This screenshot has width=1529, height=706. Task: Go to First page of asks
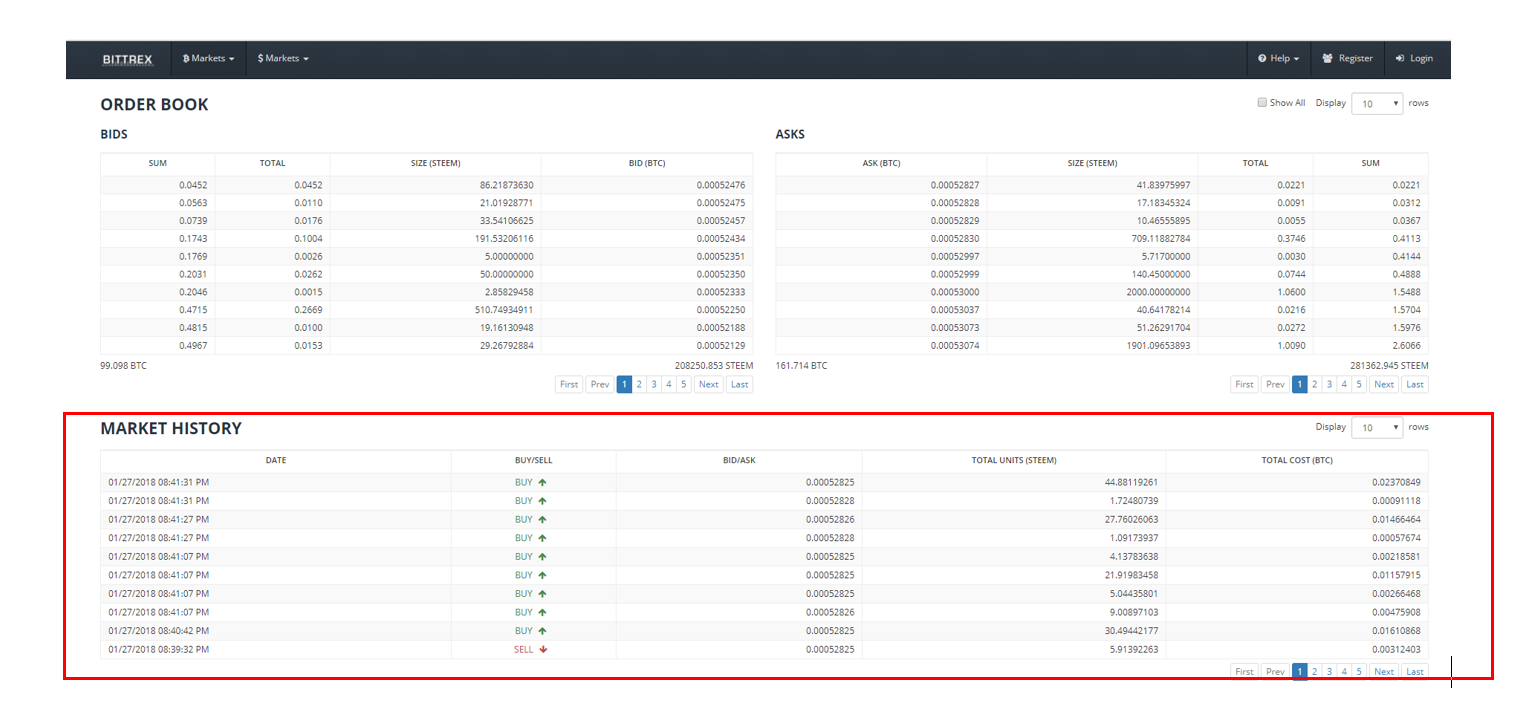1244,384
